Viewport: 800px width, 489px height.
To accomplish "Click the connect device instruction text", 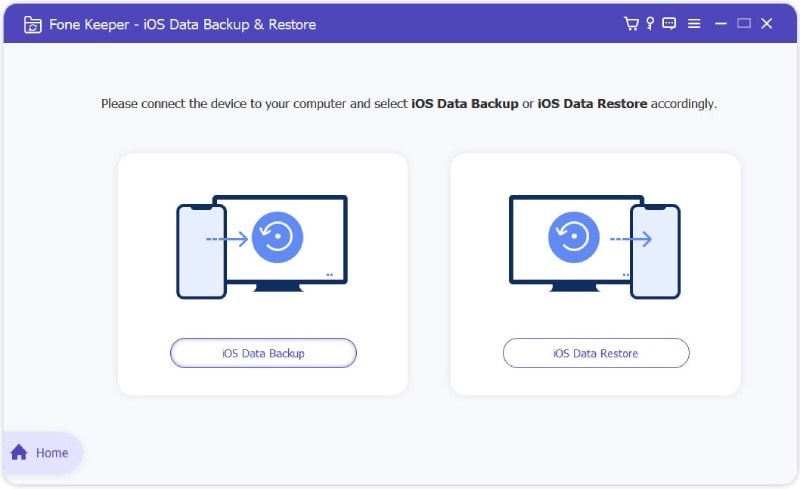I will (409, 104).
